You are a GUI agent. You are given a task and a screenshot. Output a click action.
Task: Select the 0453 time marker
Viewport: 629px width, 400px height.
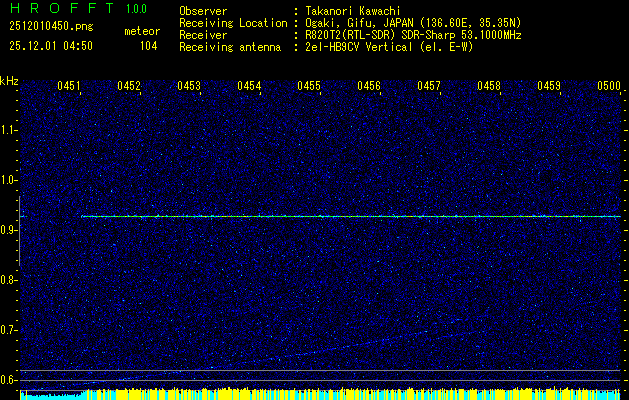[189, 87]
